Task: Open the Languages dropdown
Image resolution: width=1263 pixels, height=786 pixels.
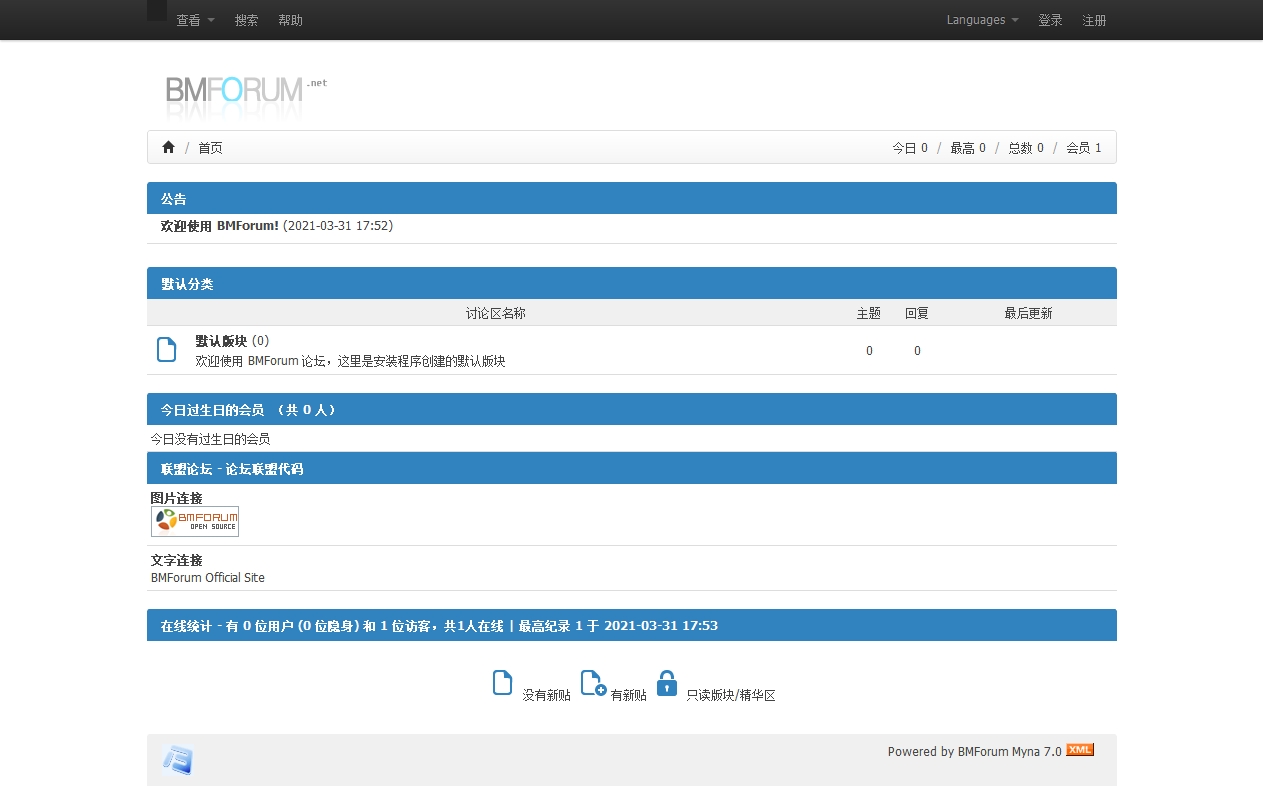Action: 983,20
